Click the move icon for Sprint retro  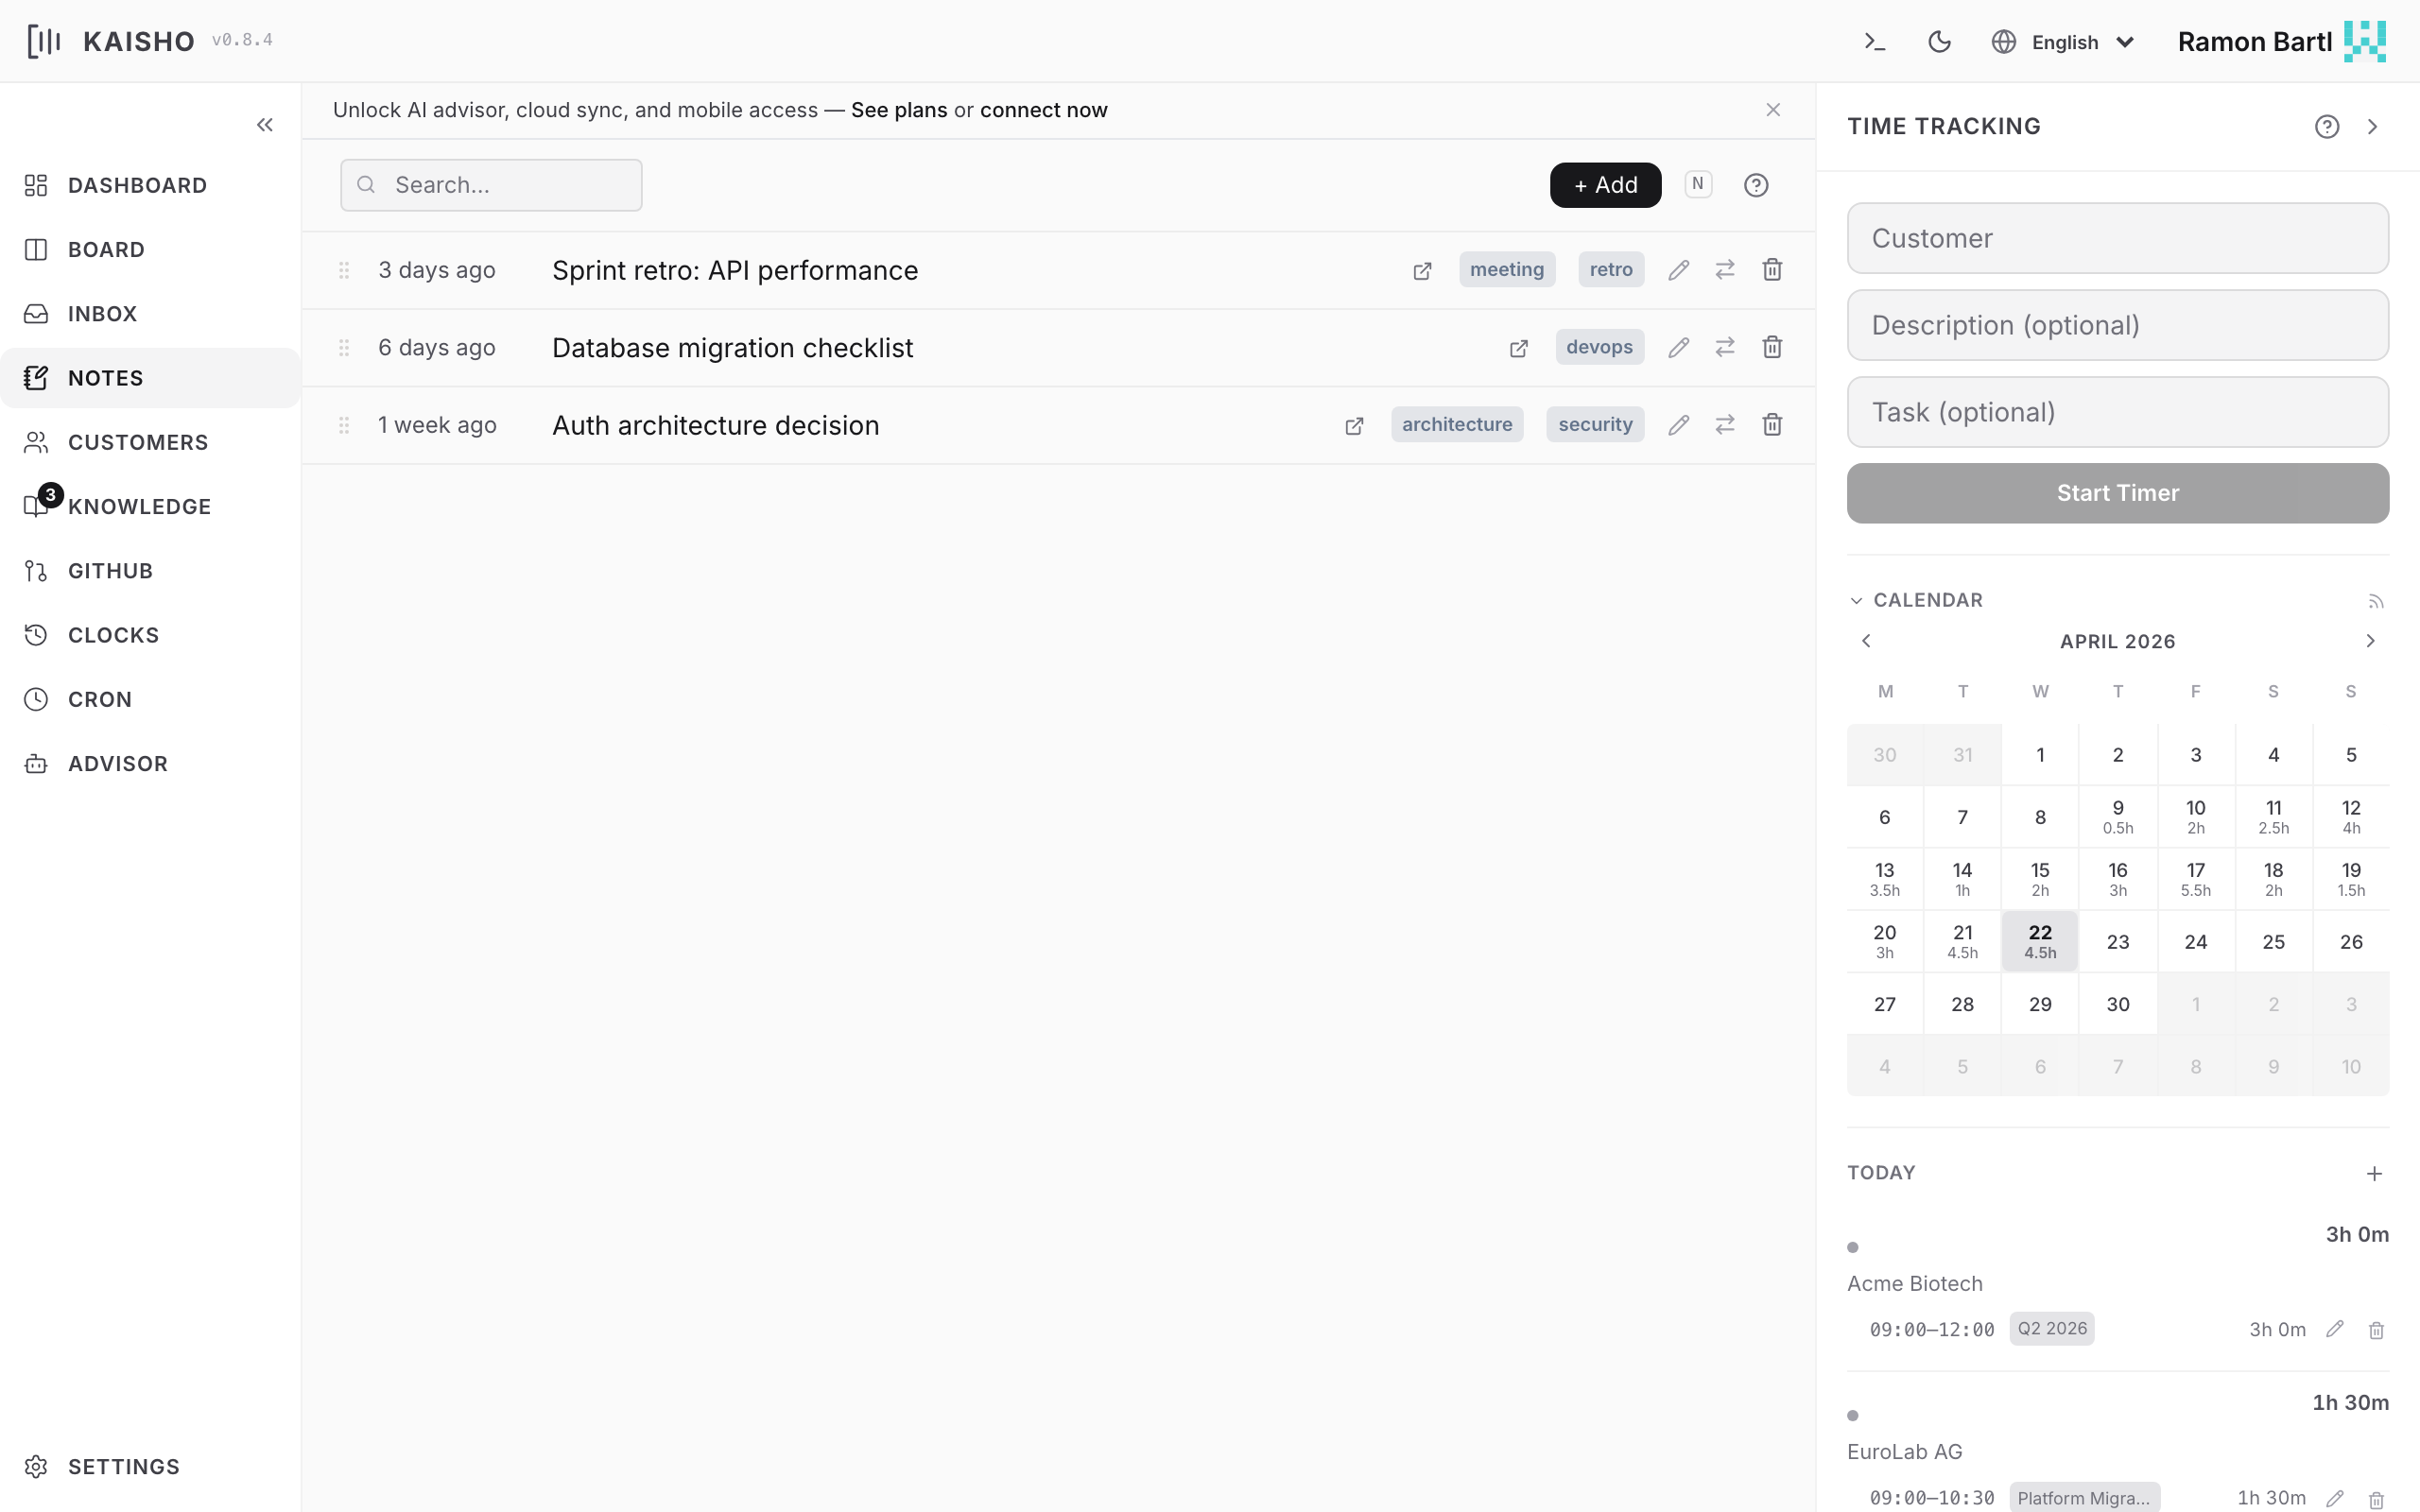click(1725, 270)
